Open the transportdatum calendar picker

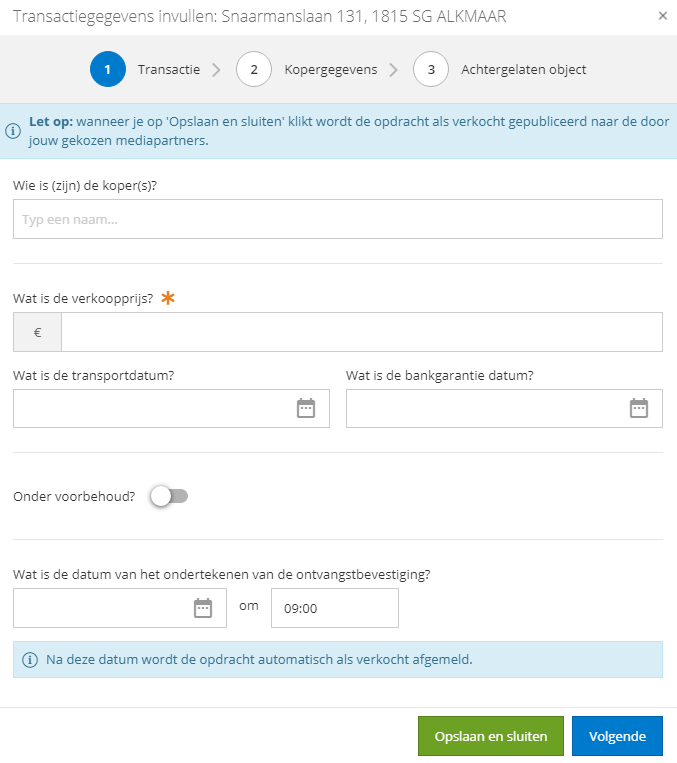pos(306,408)
